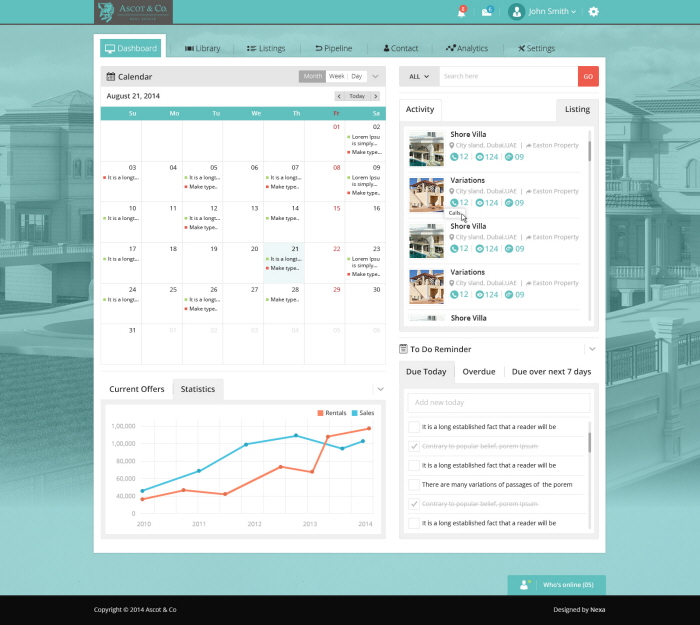The image size is (700, 625).
Task: Open the notifications bell icon
Action: coord(461,12)
